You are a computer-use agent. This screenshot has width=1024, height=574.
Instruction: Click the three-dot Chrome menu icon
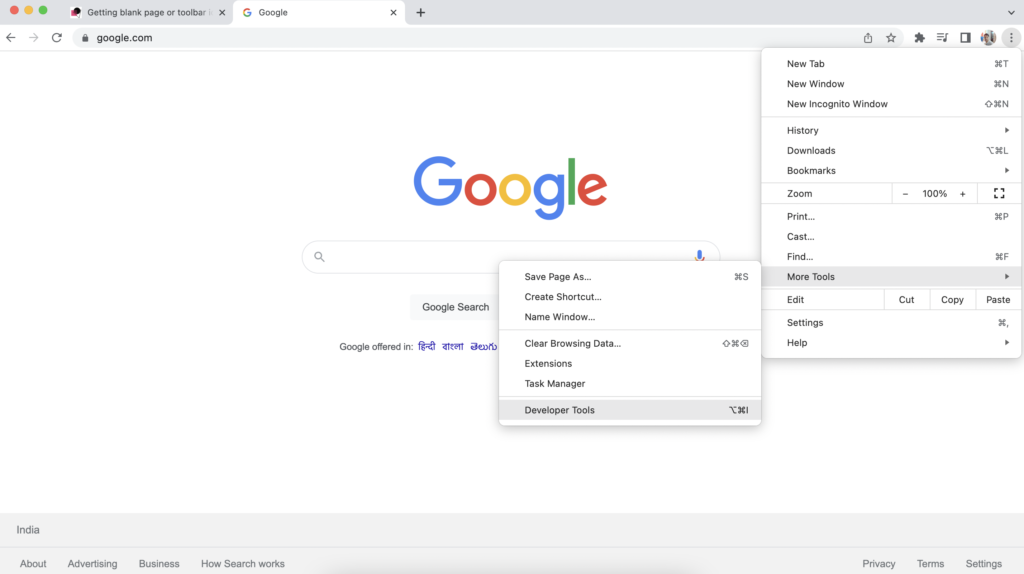pyautogui.click(x=1011, y=38)
